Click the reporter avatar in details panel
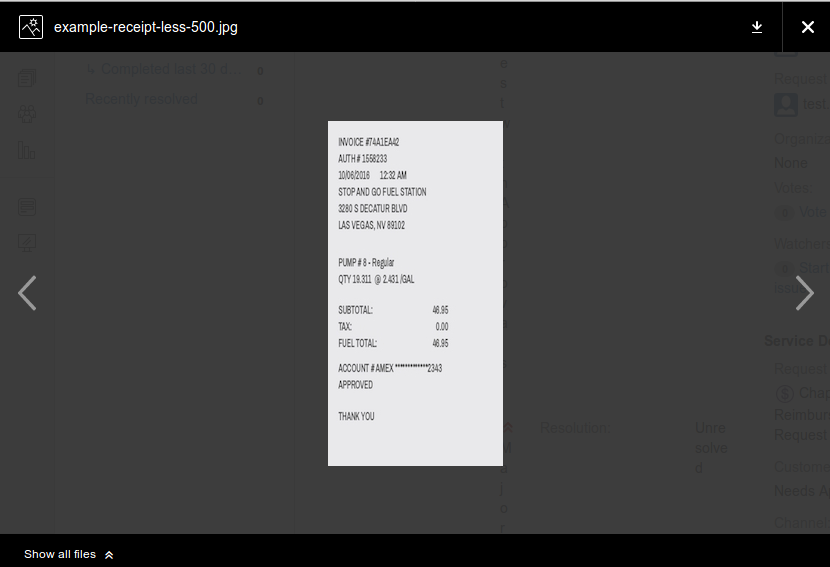Image resolution: width=830 pixels, height=567 pixels. coord(786,104)
